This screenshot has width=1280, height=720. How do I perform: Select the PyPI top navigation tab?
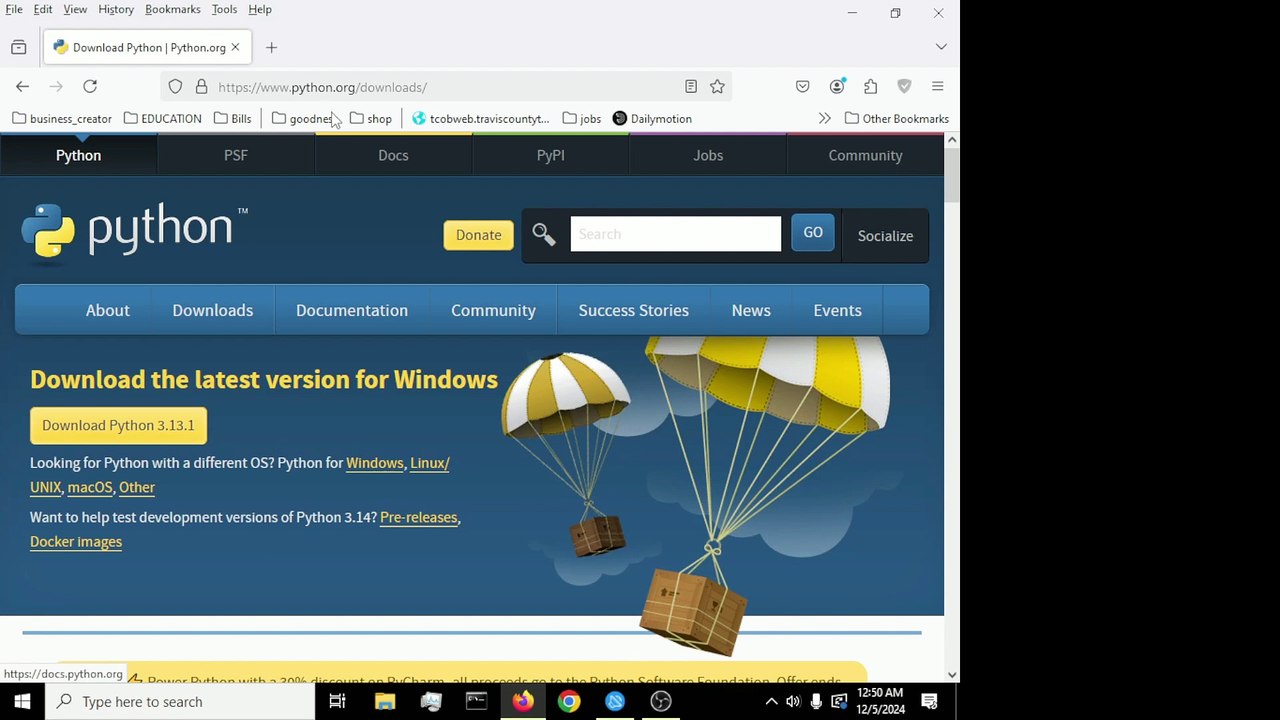(x=551, y=155)
